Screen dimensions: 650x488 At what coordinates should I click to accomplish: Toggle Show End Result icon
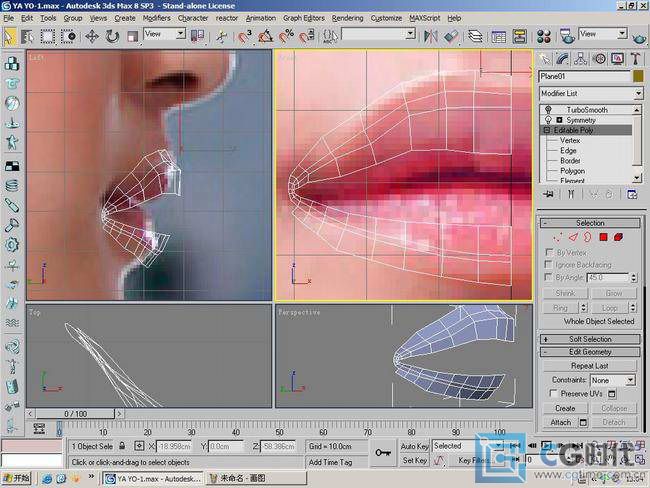pos(571,194)
